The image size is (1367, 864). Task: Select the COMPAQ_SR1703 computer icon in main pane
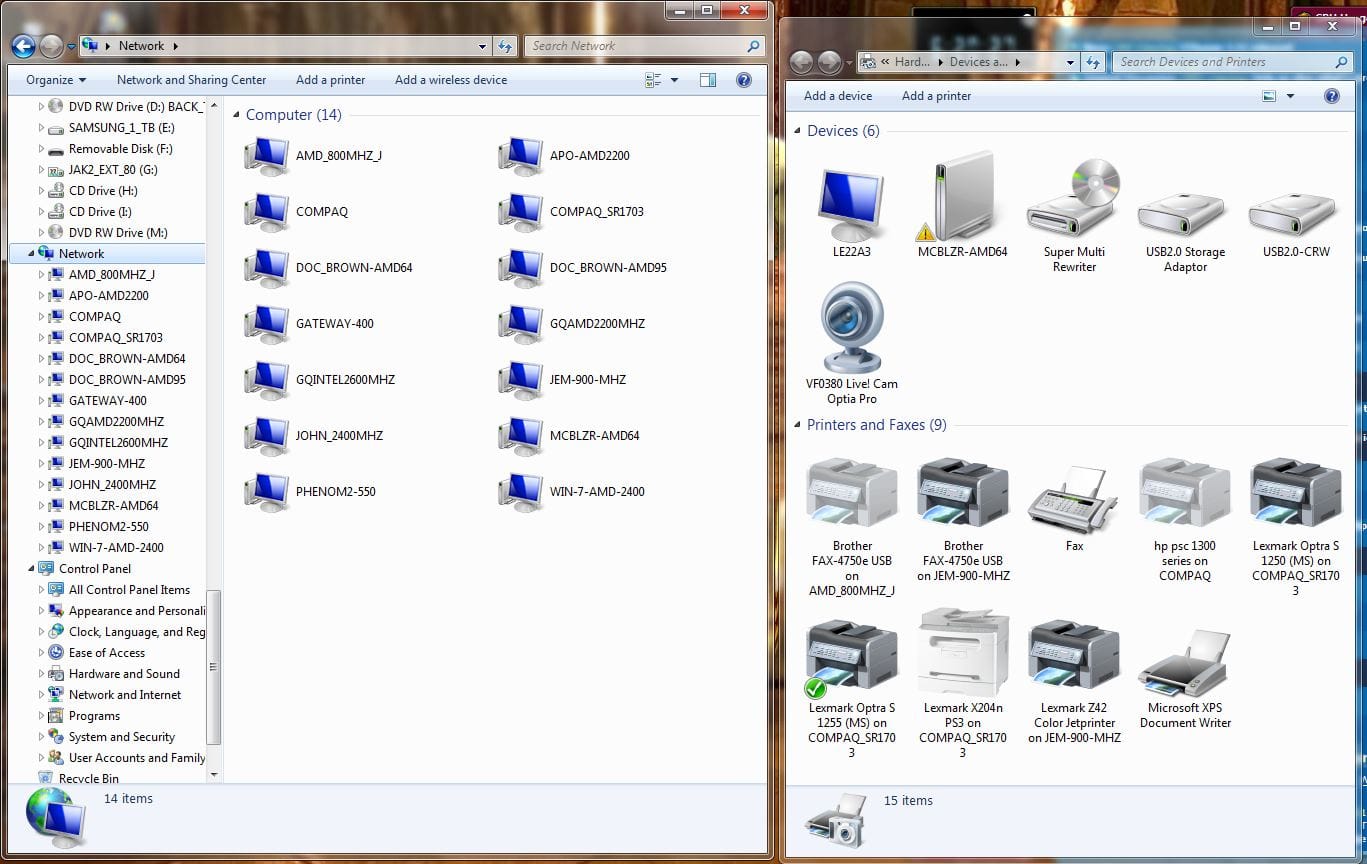[521, 212]
